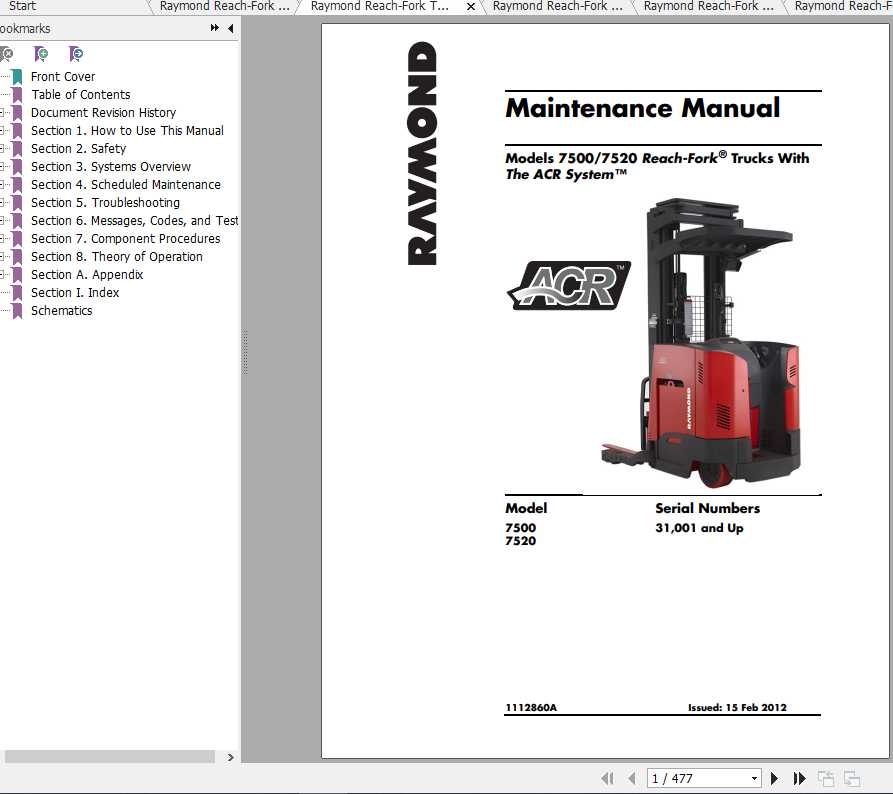
Task: Go to the next page
Action: click(774, 778)
